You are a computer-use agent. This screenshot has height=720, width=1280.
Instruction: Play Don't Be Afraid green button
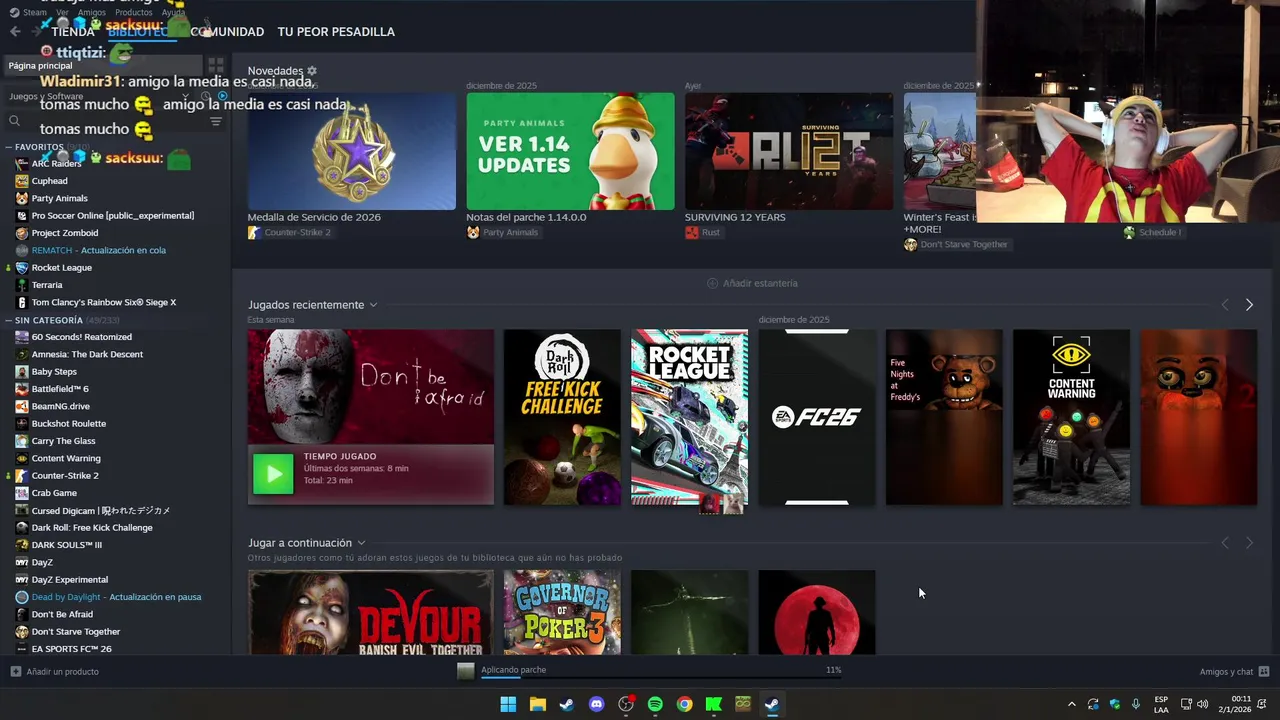coord(273,474)
